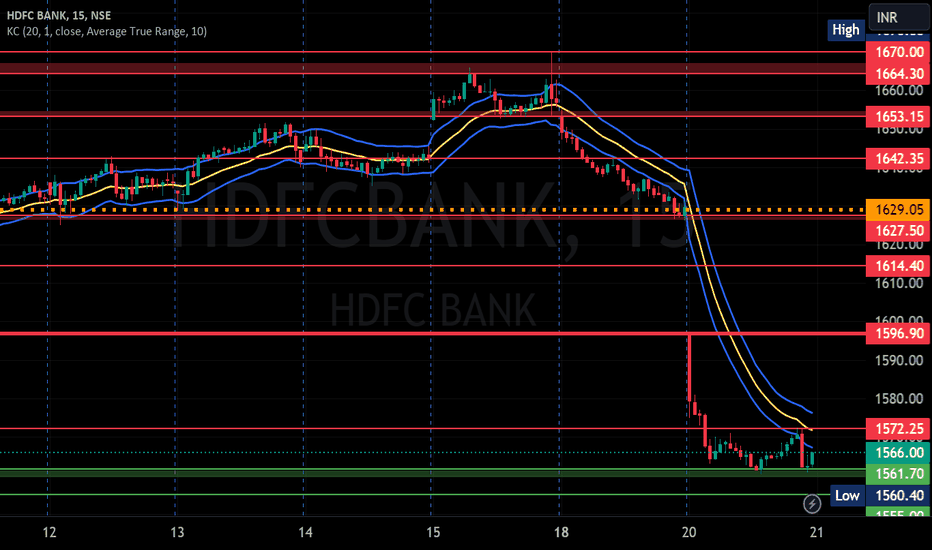Click date 18 on time axis
The image size is (932, 550).
561,532
